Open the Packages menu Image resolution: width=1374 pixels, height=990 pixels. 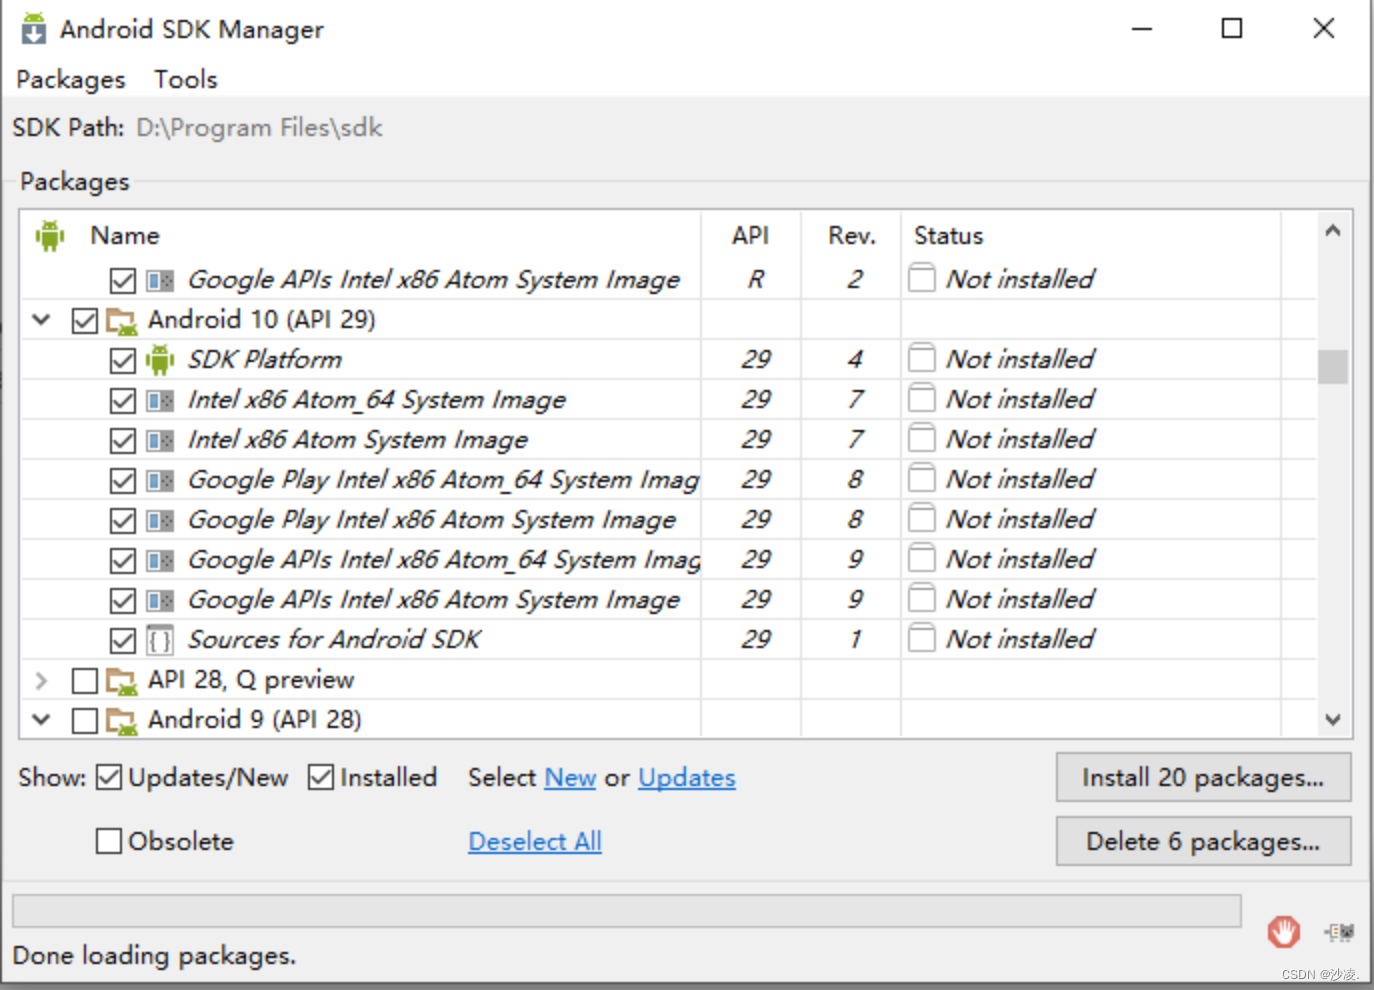tap(71, 79)
